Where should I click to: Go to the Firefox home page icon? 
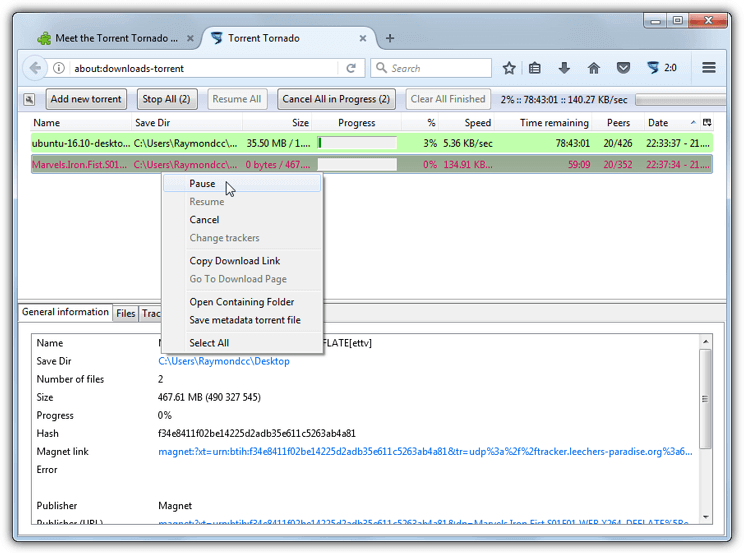pyautogui.click(x=593, y=68)
